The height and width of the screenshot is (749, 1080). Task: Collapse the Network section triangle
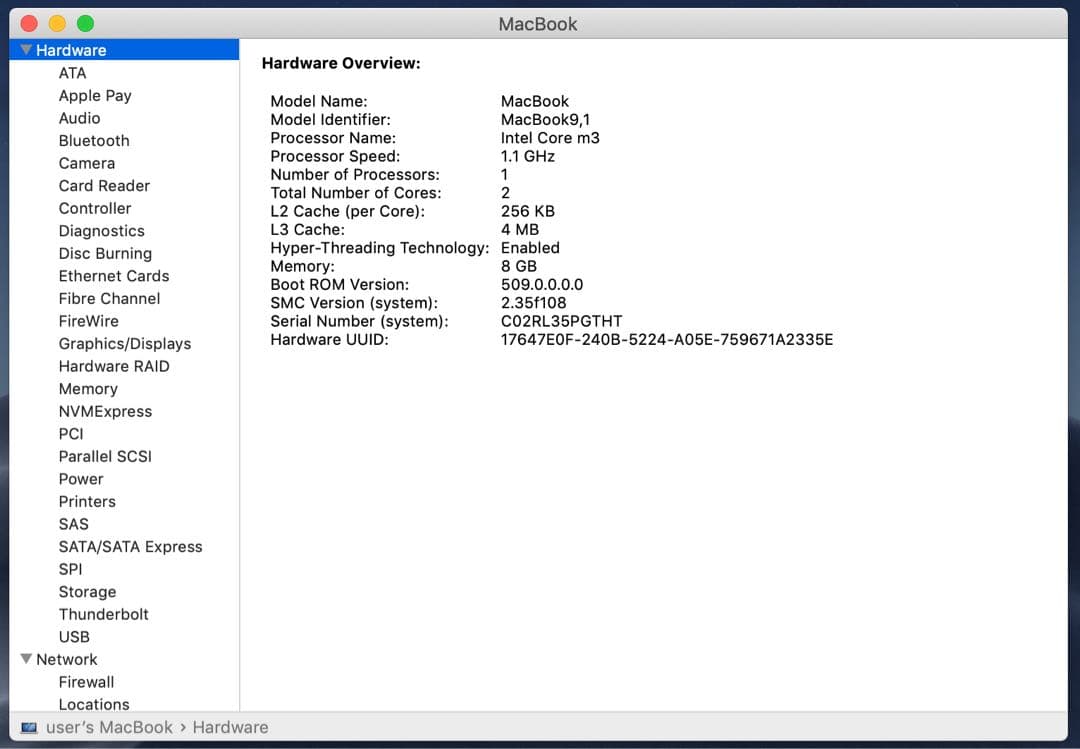click(x=26, y=659)
